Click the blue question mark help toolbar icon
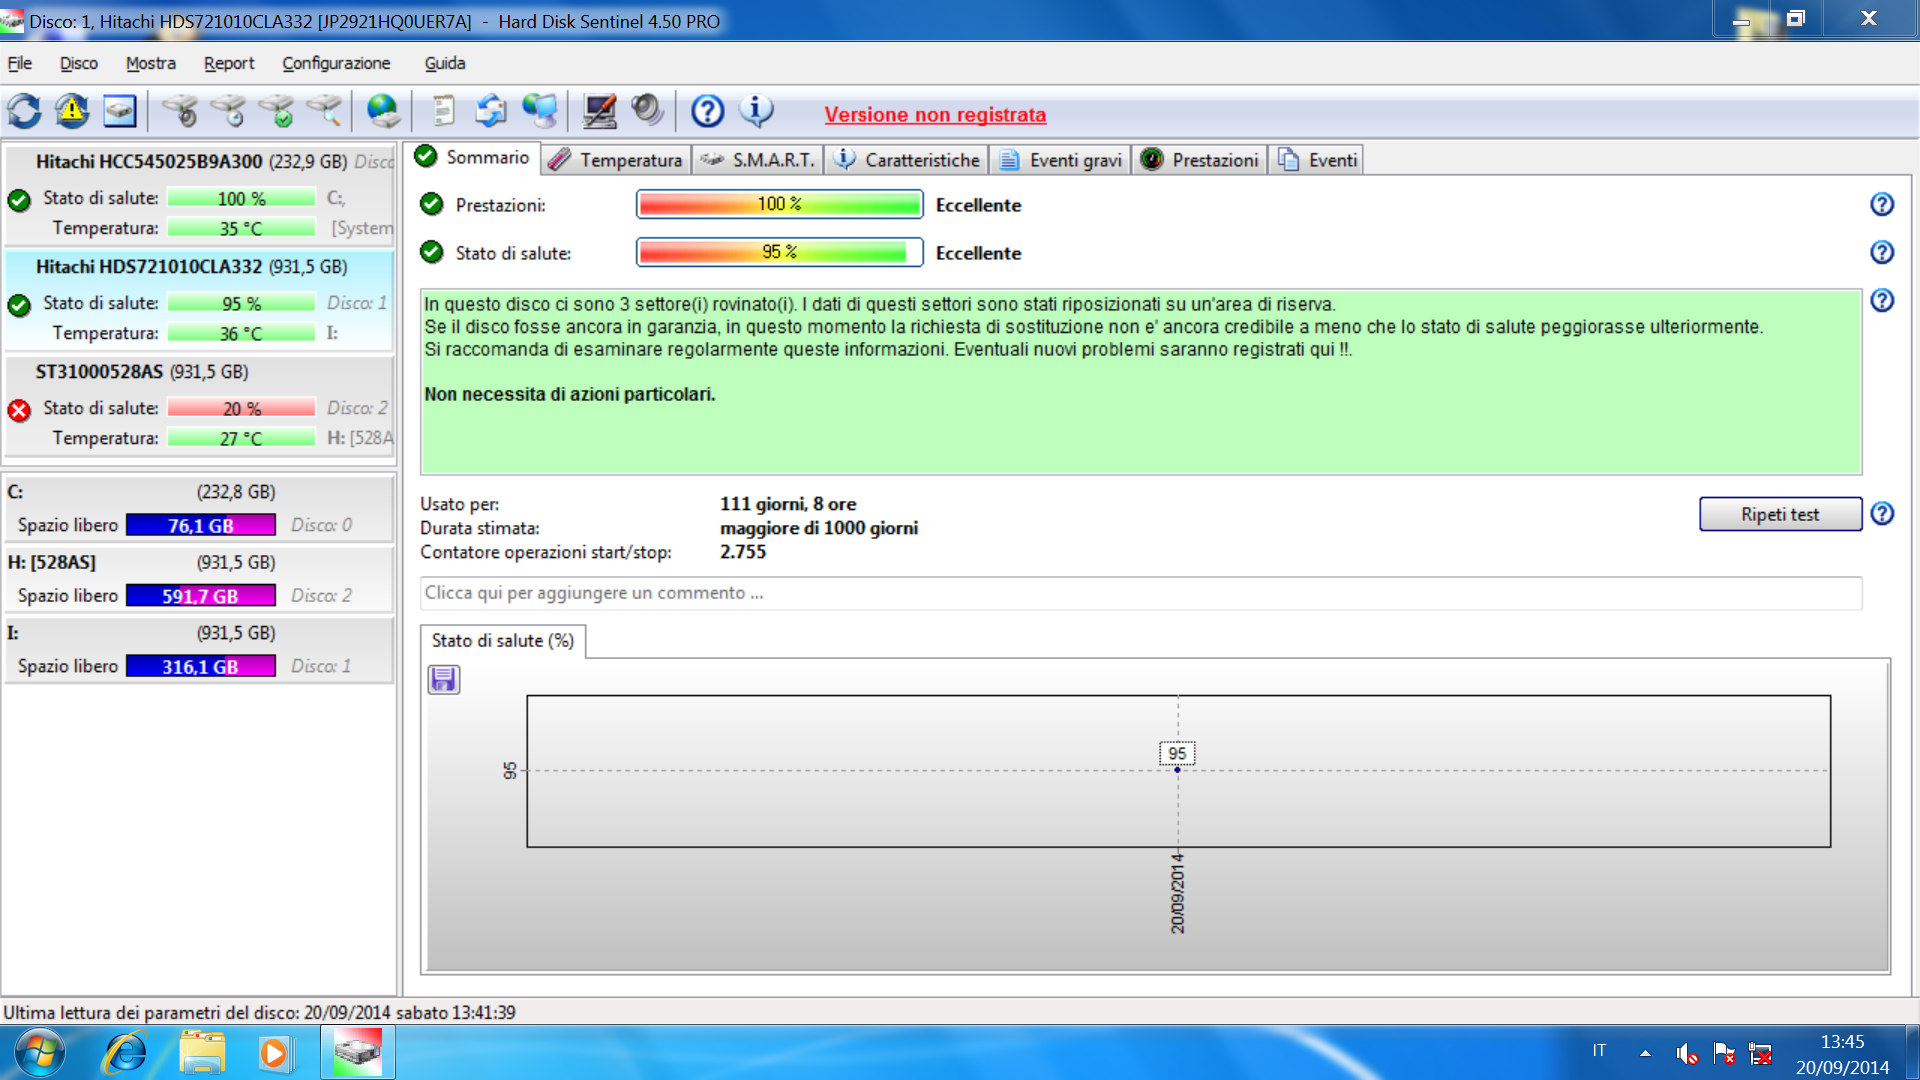1920x1080 pixels. tap(707, 111)
